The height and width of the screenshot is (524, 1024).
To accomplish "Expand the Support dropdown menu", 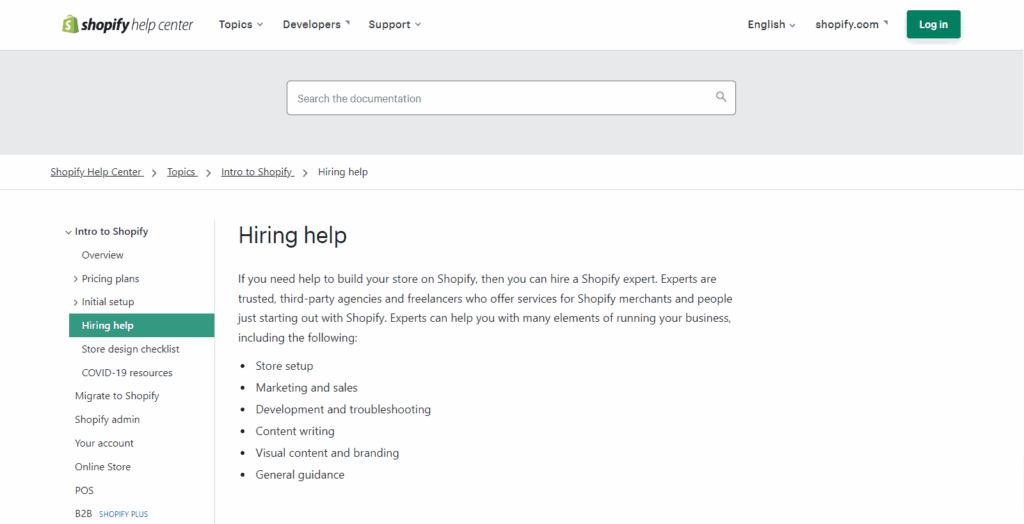I will 394,25.
